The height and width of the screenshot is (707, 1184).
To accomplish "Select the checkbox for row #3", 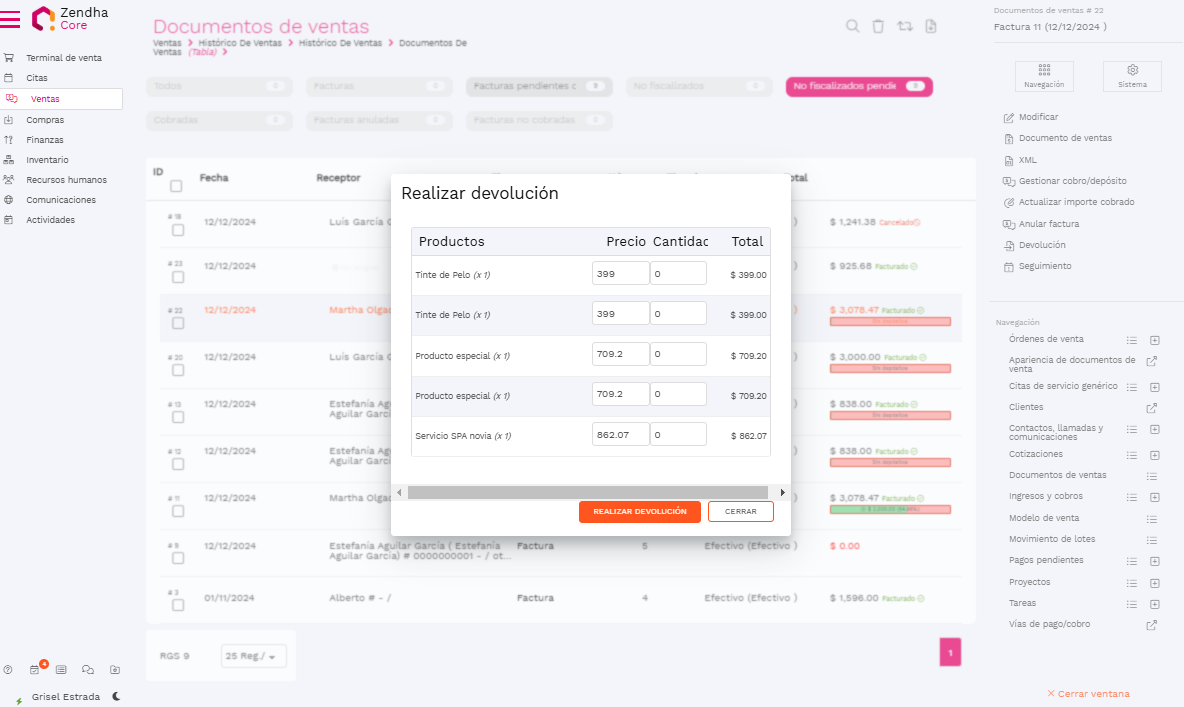I will [178, 605].
